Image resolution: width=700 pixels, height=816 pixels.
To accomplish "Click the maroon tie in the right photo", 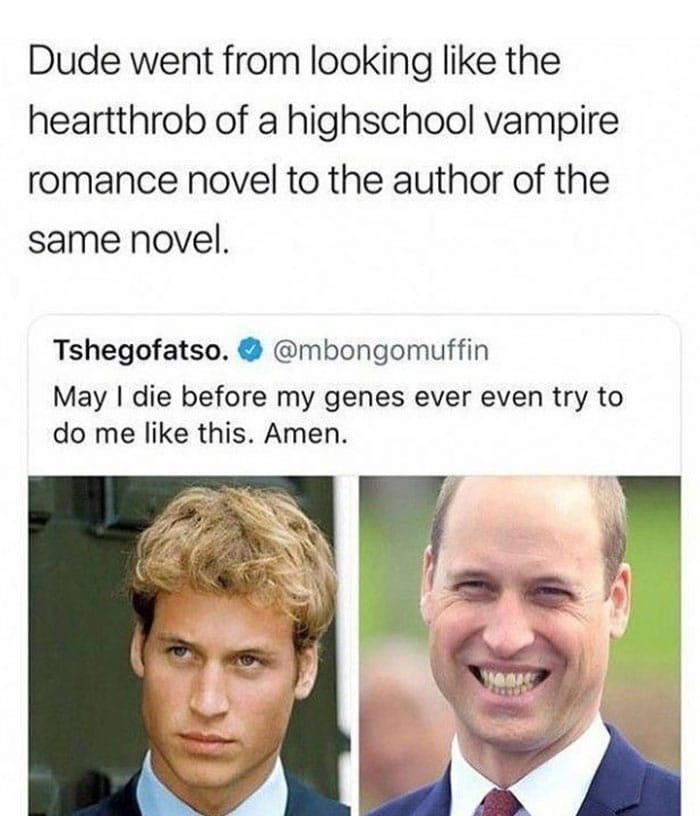I will click(500, 802).
